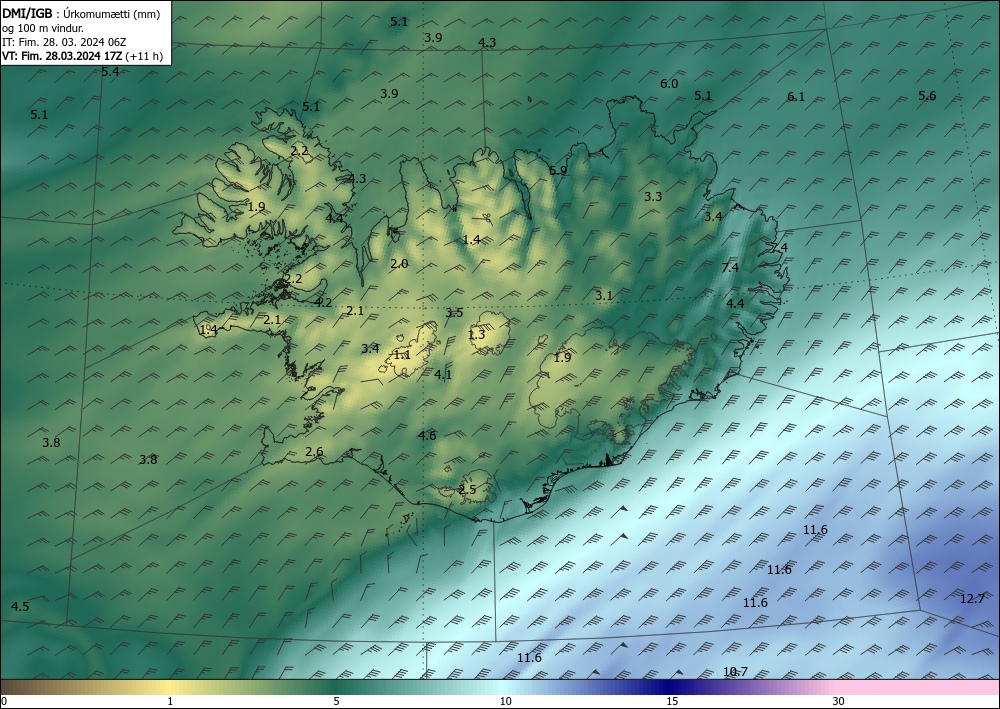Select the 10.7 value near the bottom

pyautogui.click(x=735, y=671)
